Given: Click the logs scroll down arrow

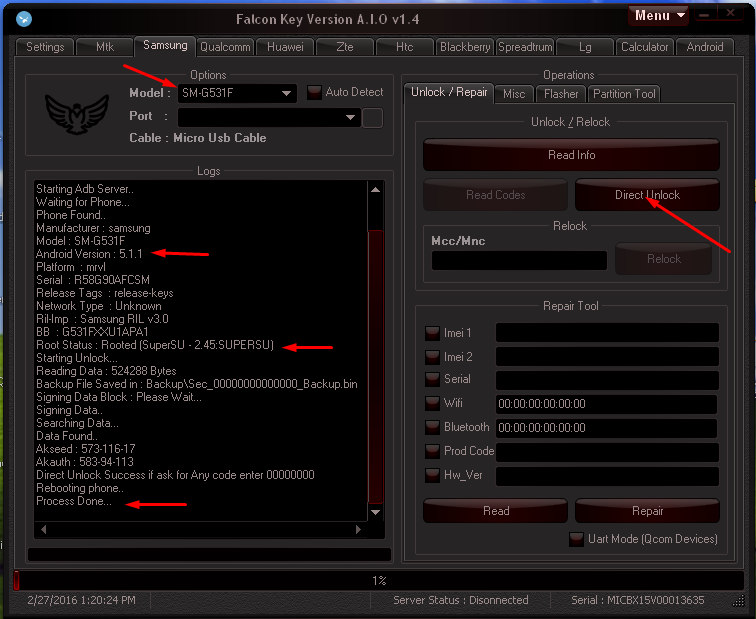Looking at the screenshot, I should coord(376,512).
